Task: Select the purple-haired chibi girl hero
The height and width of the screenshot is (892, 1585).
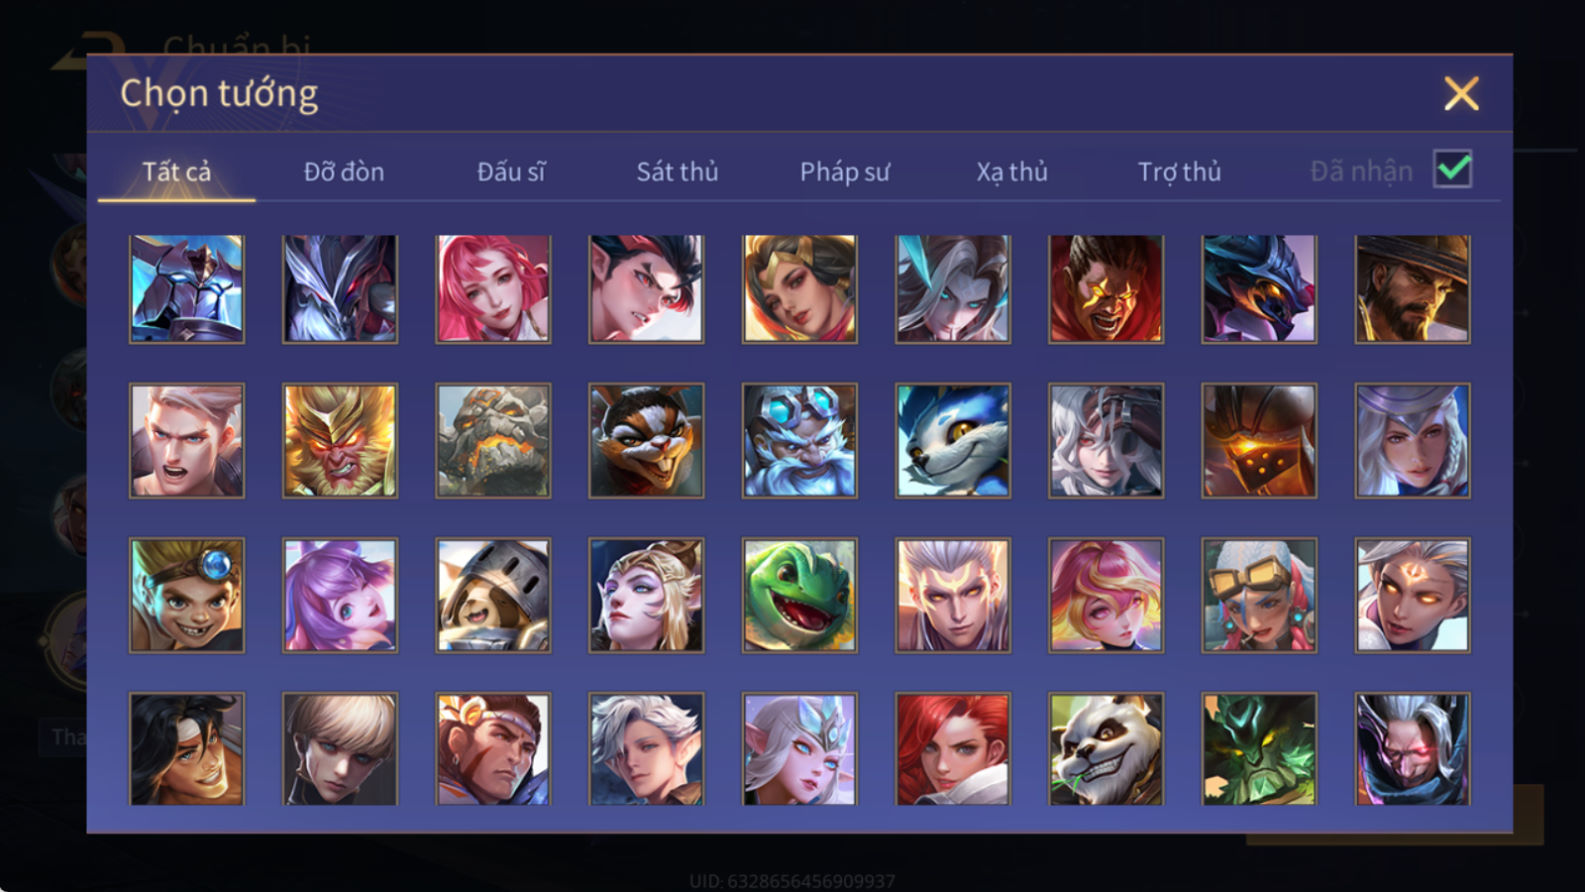Action: (x=340, y=595)
